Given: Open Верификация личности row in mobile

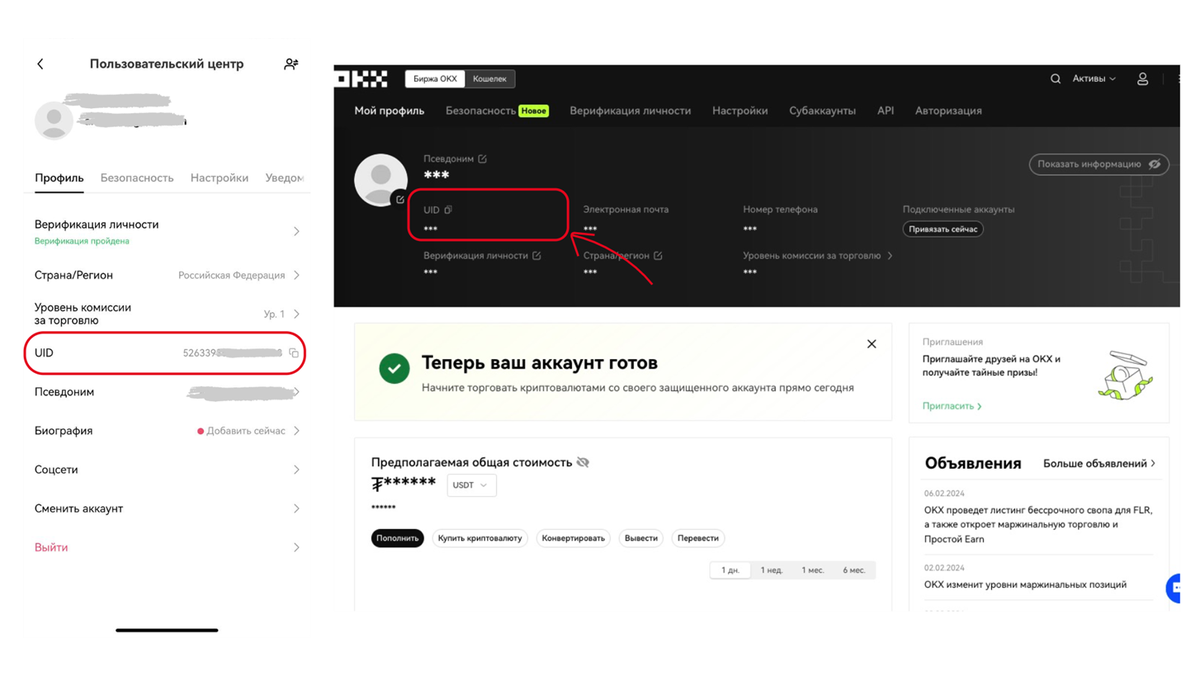Looking at the screenshot, I should click(167, 231).
